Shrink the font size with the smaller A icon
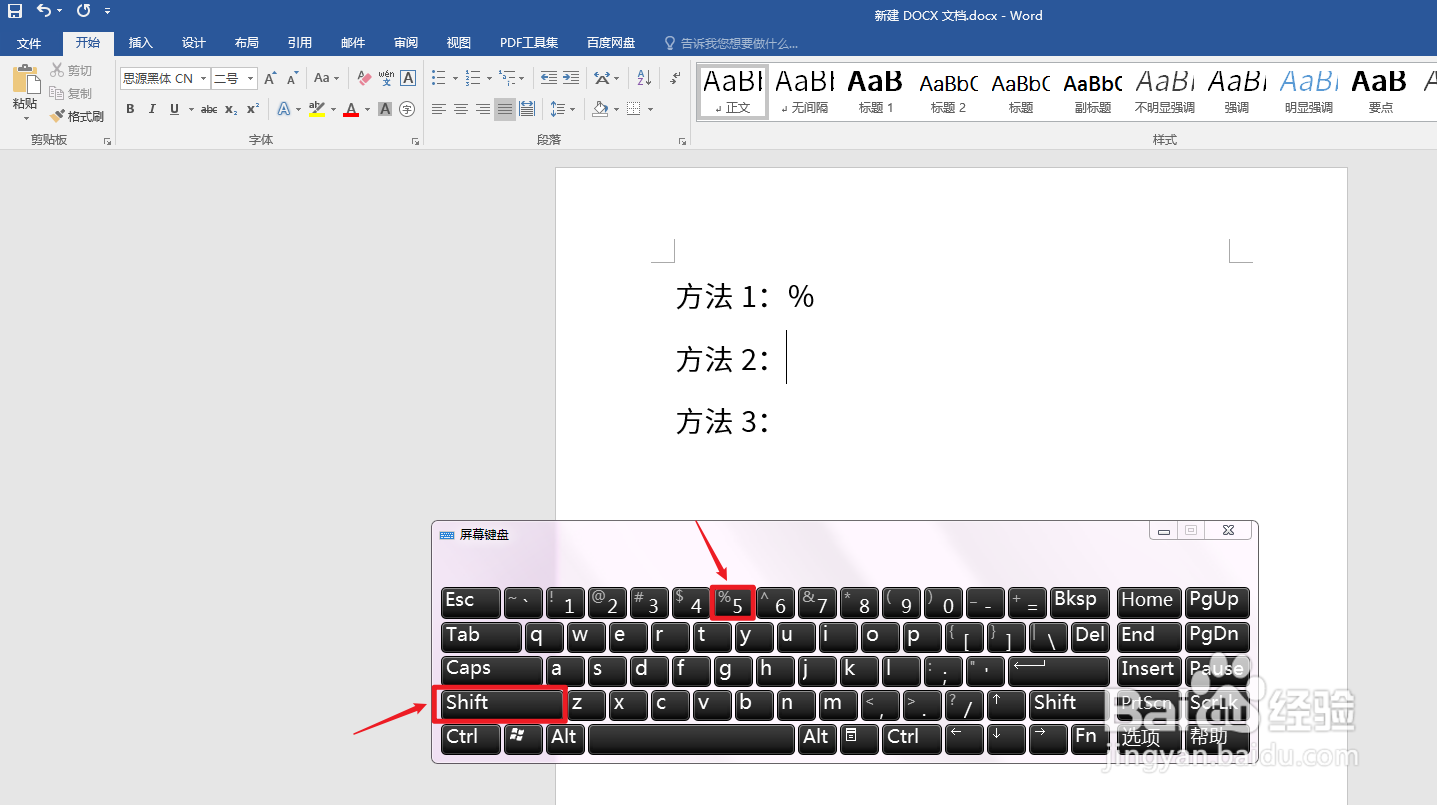The height and width of the screenshot is (805, 1437). 293,78
